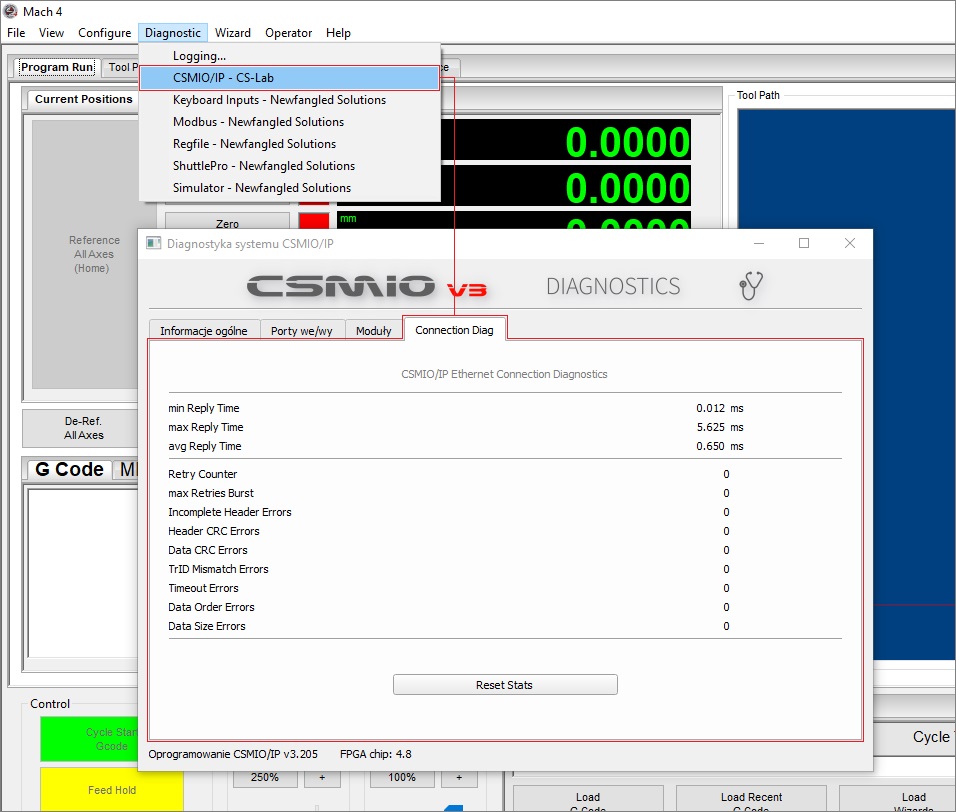Screen dimensions: 956x812
Task: Choose Logging... from the Diagnostic menu
Action: coord(290,56)
